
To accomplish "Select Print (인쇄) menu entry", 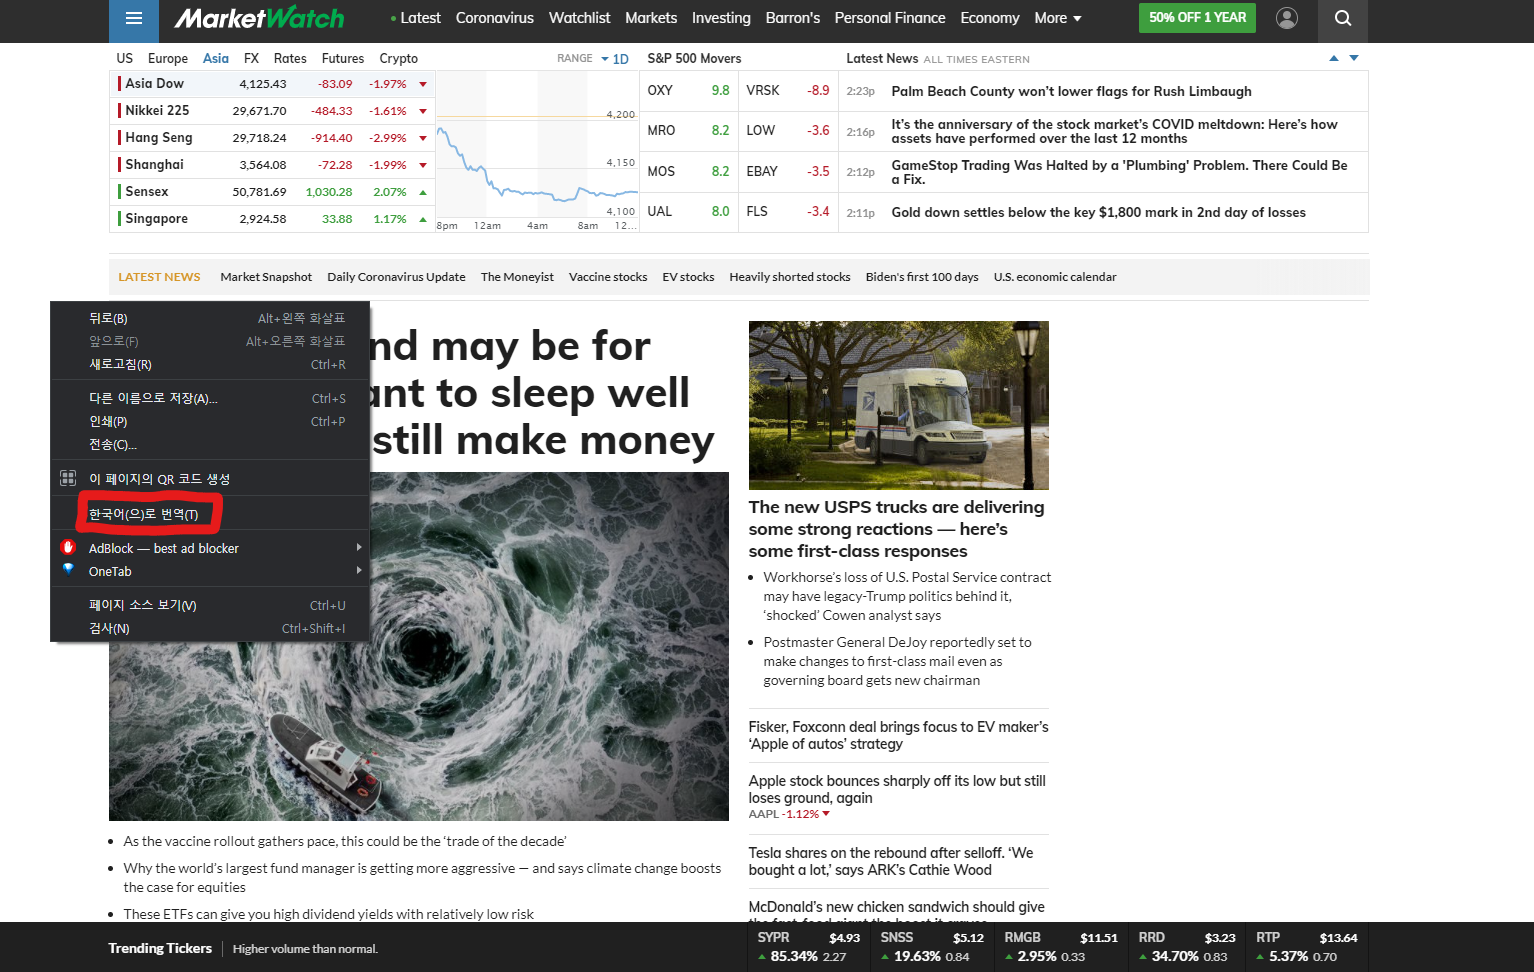I will 210,421.
